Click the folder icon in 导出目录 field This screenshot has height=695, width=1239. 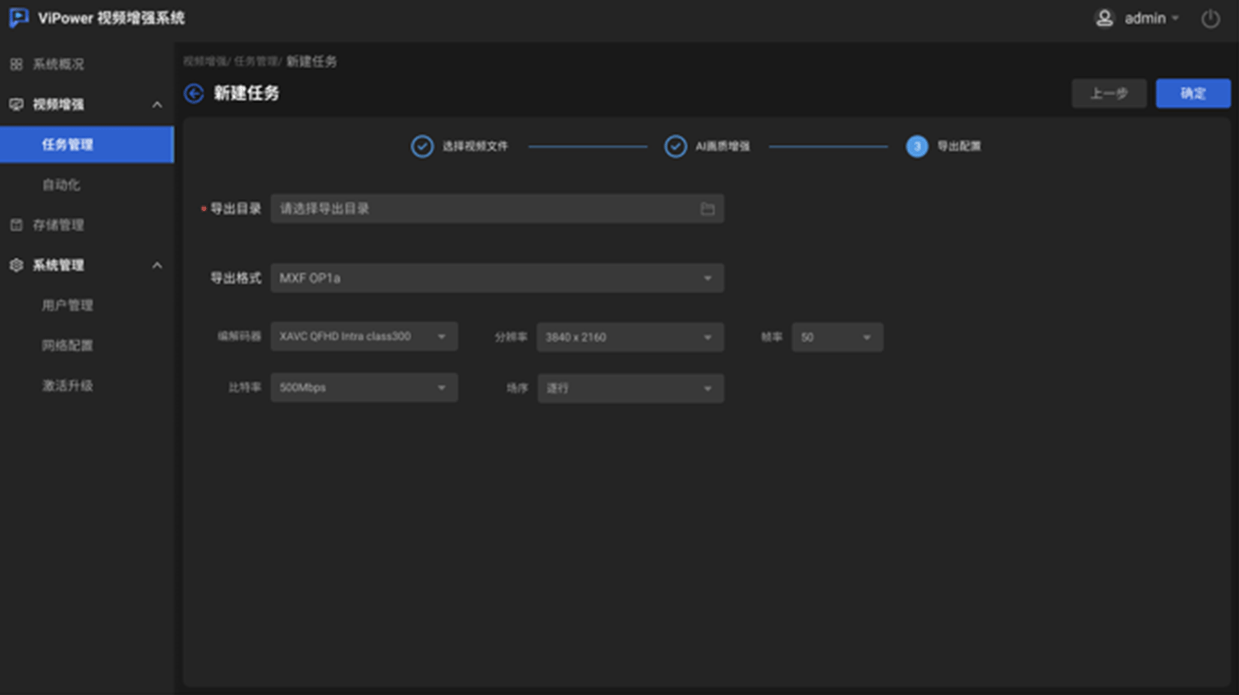(707, 209)
